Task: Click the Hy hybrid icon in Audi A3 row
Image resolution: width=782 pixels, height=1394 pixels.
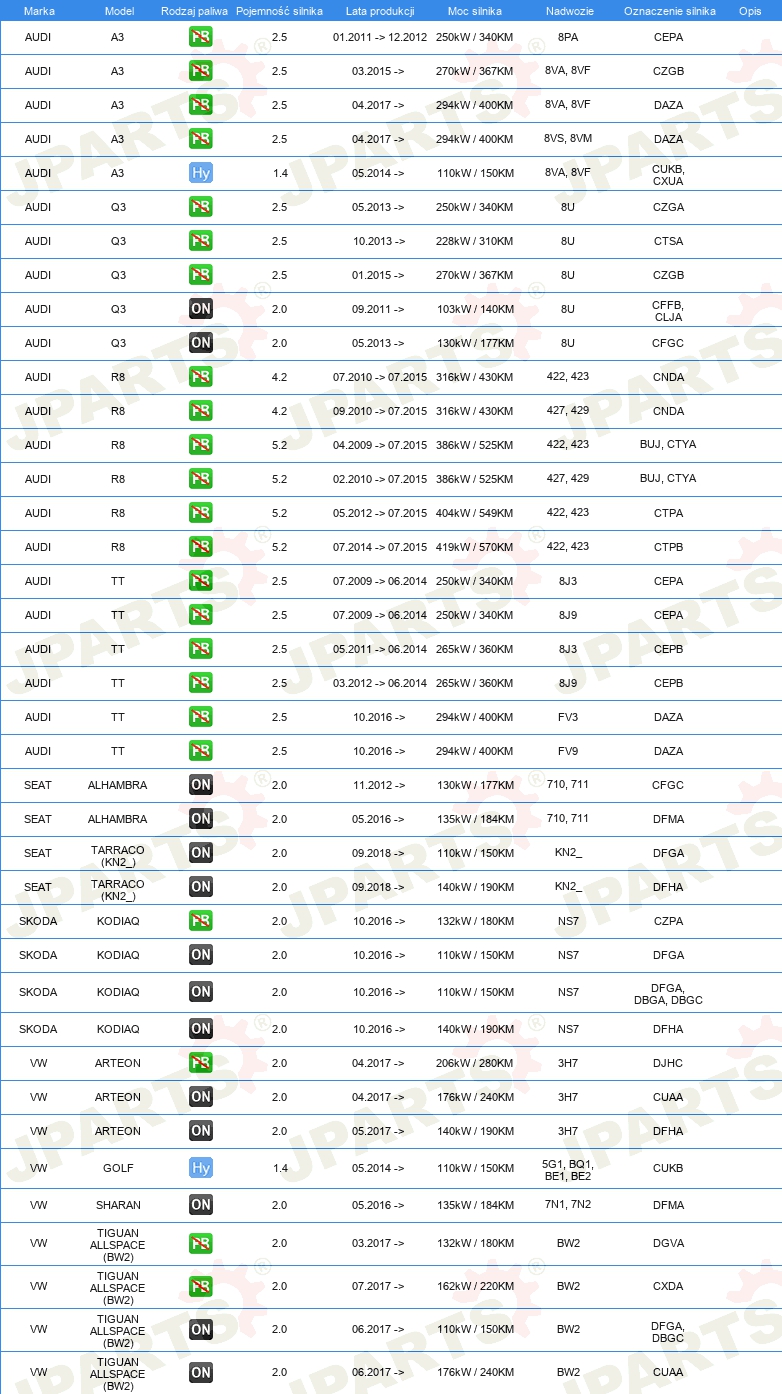Action: coord(201,173)
